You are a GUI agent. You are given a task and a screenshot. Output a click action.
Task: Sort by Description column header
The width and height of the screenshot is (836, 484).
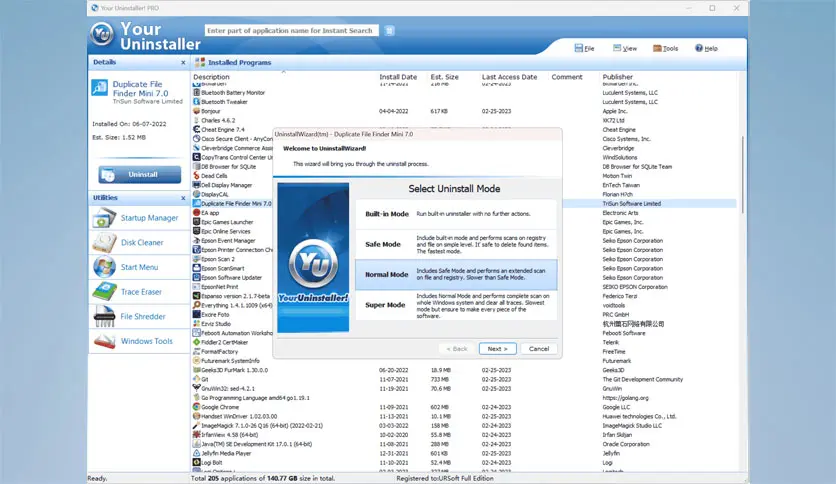point(211,77)
